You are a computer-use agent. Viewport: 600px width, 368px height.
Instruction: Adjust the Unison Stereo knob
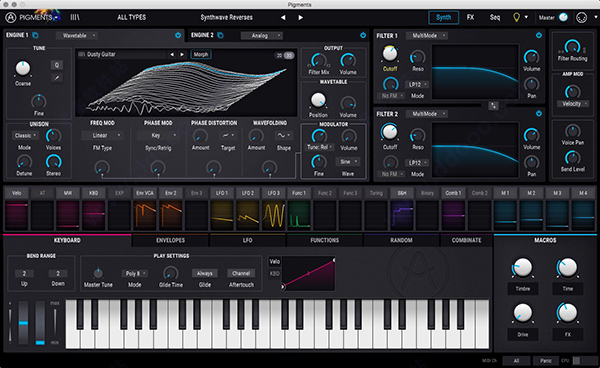[x=54, y=162]
